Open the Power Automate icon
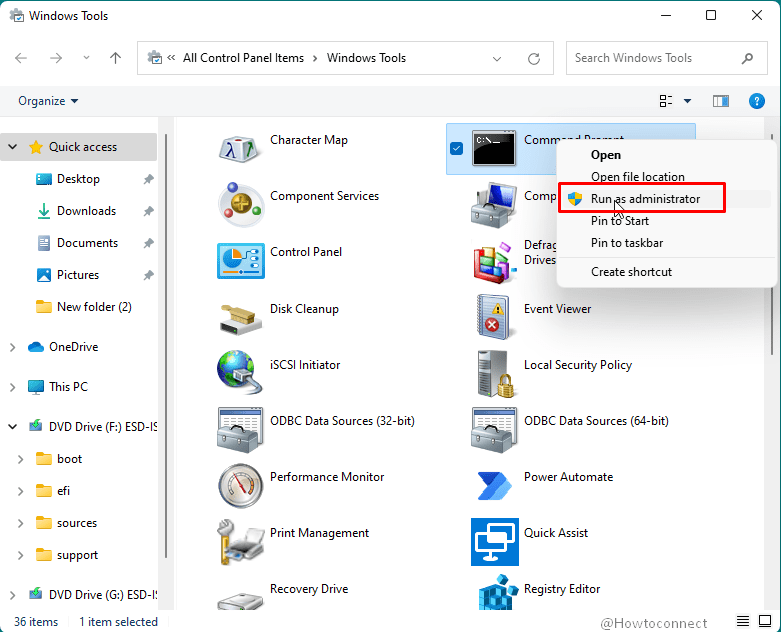This screenshot has height=632, width=781. click(494, 485)
